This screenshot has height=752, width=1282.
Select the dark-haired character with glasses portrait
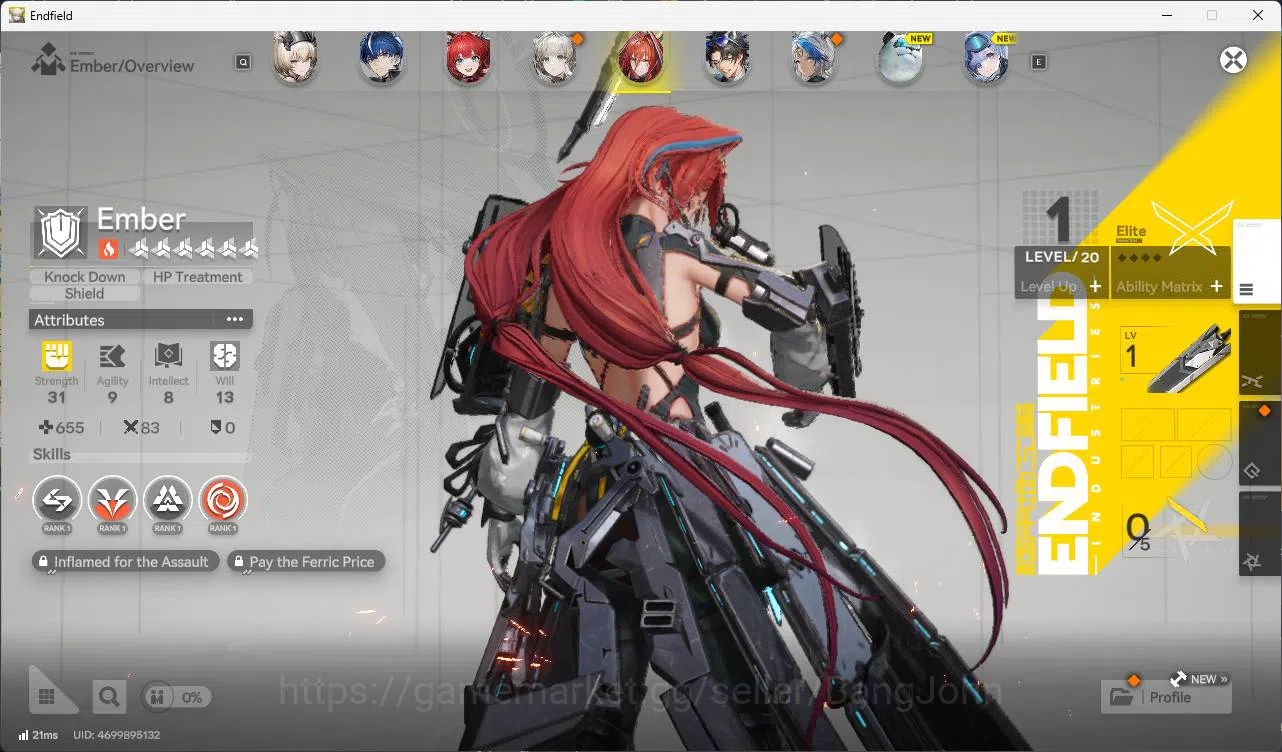727,58
